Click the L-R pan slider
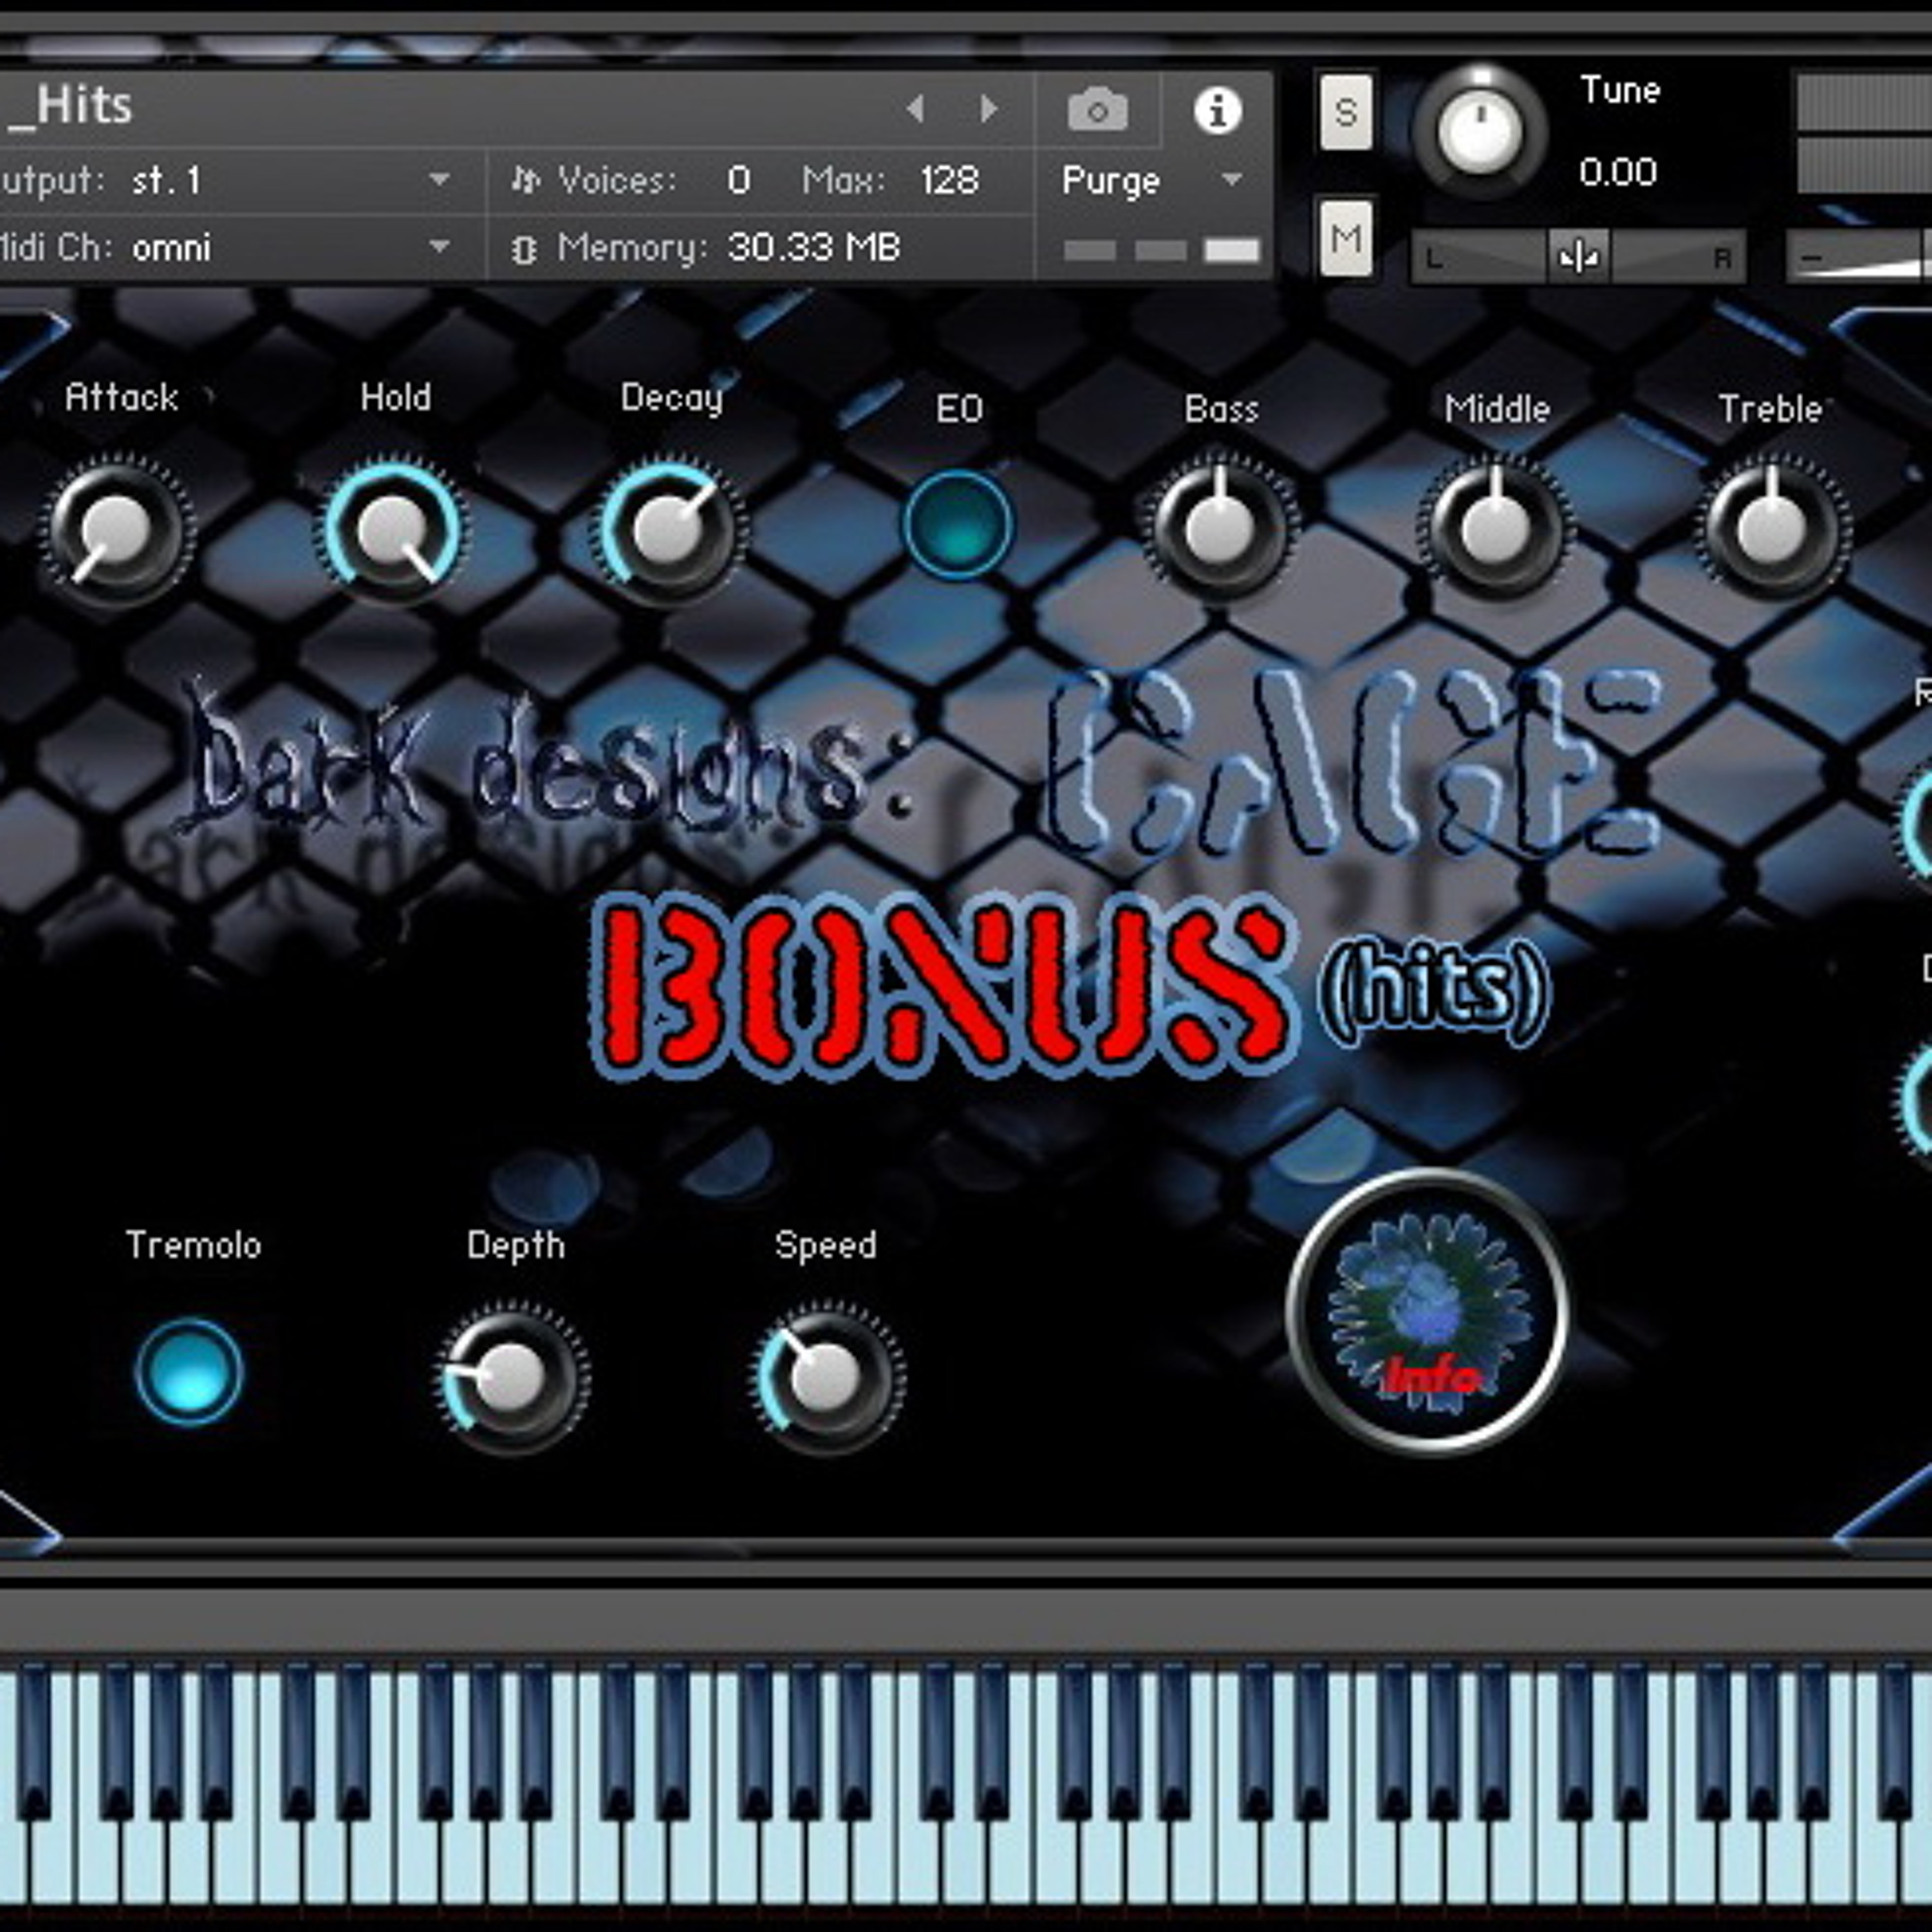Image resolution: width=1932 pixels, height=1932 pixels. (x=1579, y=257)
